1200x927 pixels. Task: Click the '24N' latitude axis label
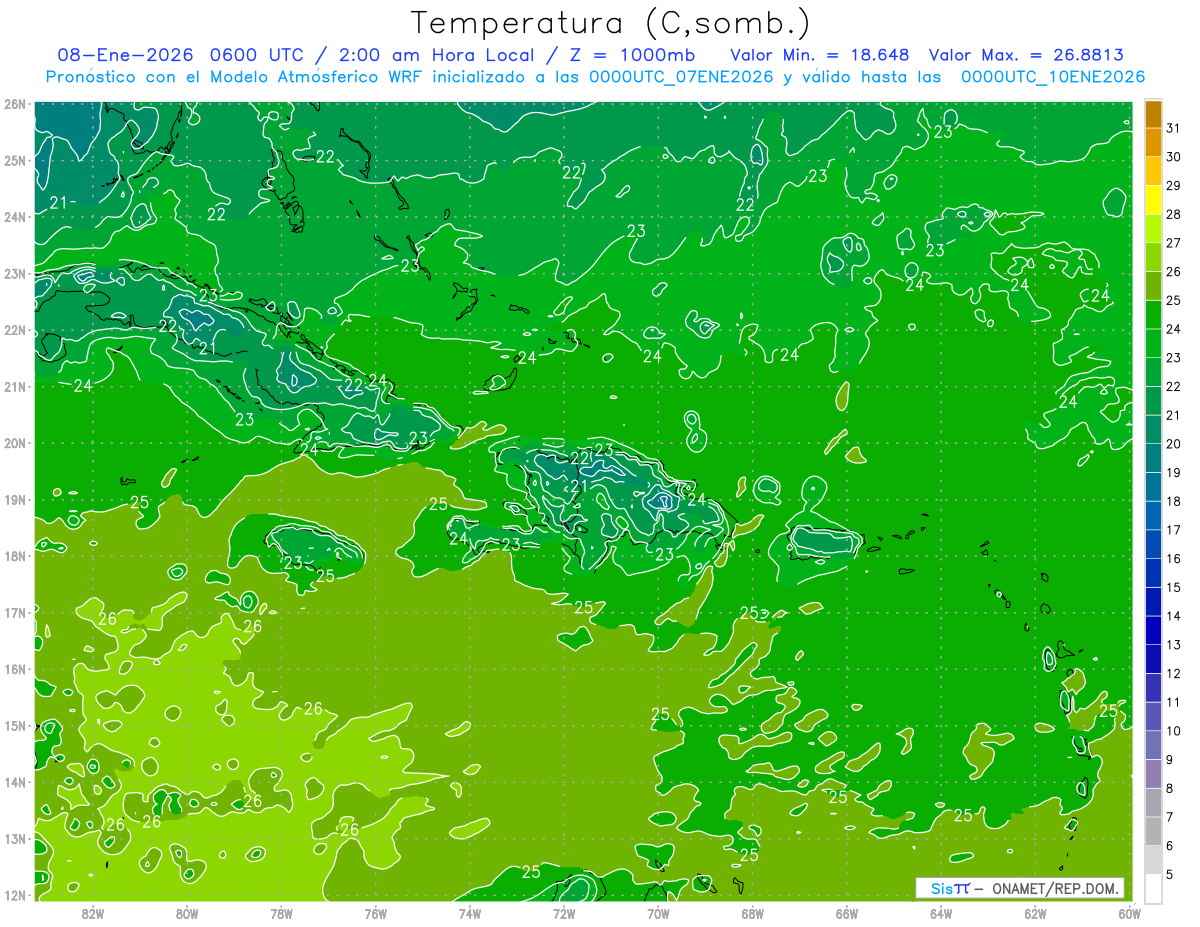(x=14, y=217)
